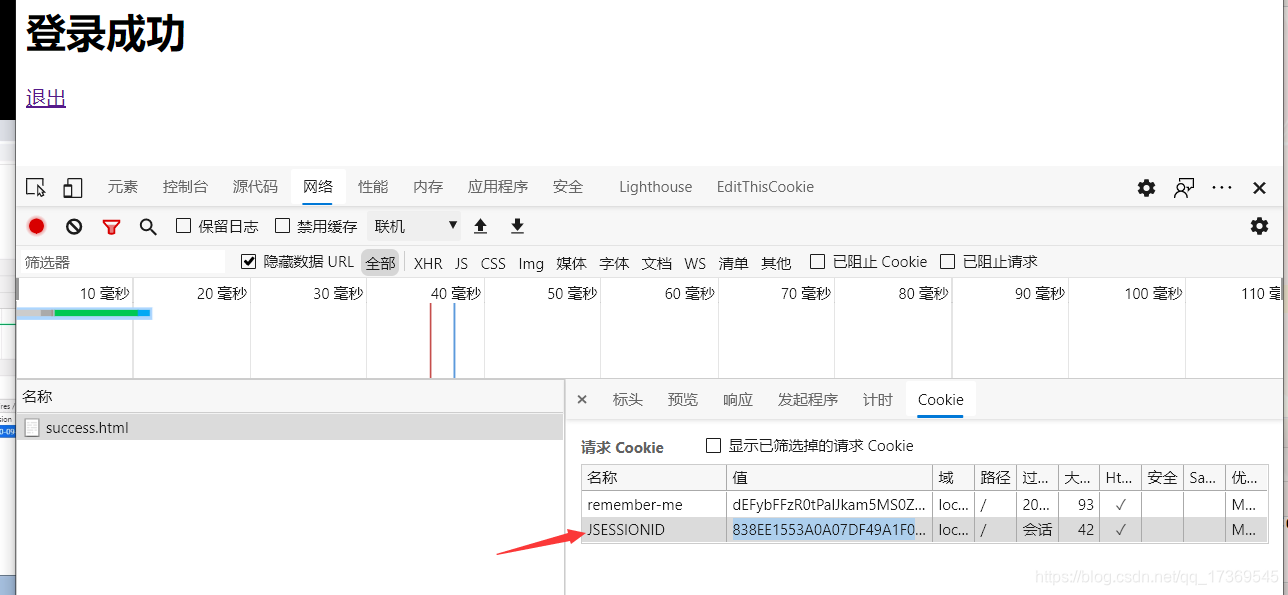Screen dimensions: 1288x595
Task: Focus the 筛选器 filter input field
Action: (x=122, y=262)
